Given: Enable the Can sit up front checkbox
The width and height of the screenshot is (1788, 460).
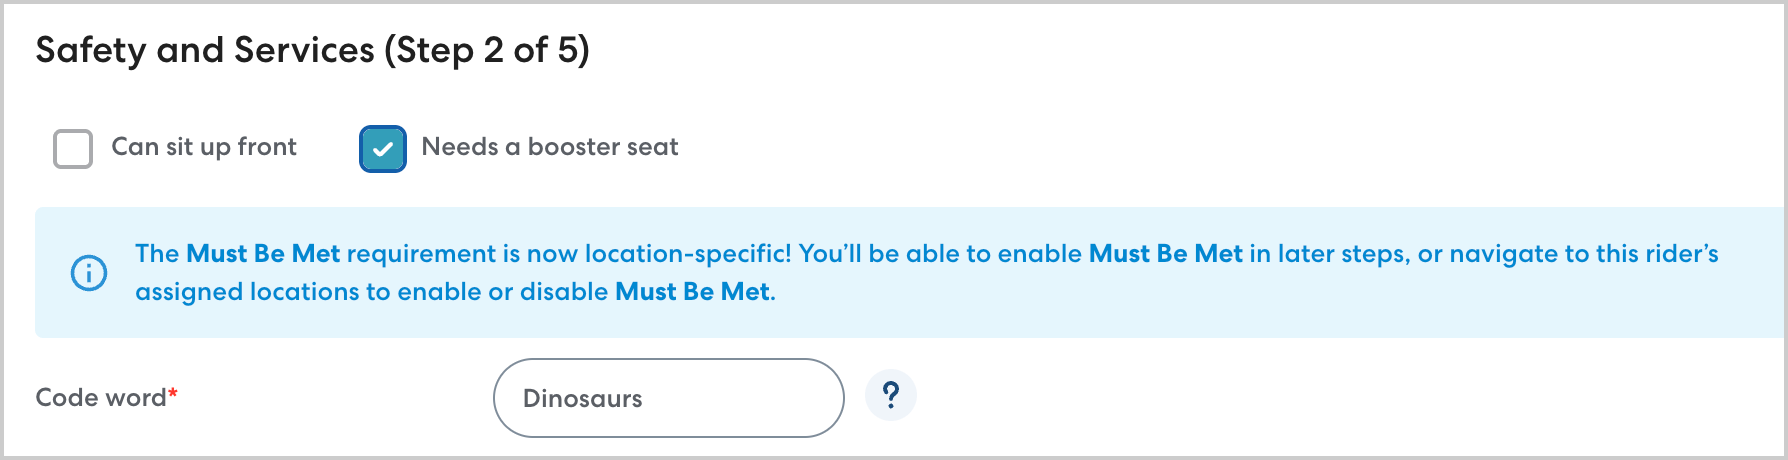Looking at the screenshot, I should pos(73,149).
